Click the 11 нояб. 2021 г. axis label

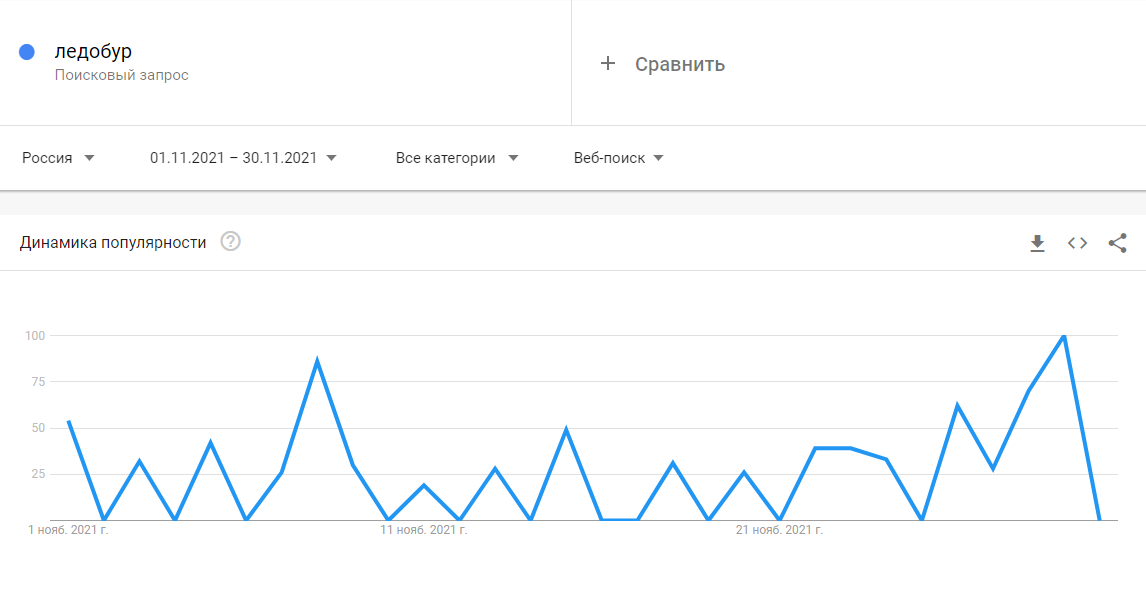tap(423, 530)
